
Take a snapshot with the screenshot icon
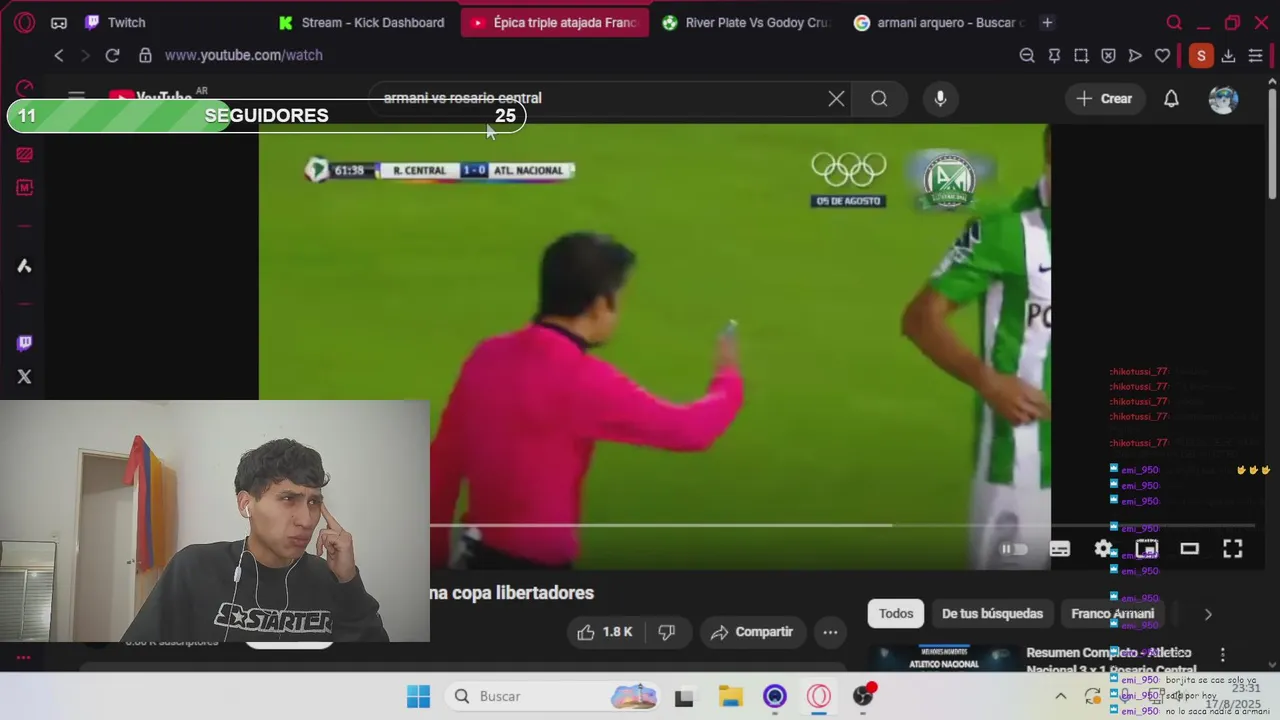[x=1081, y=55]
